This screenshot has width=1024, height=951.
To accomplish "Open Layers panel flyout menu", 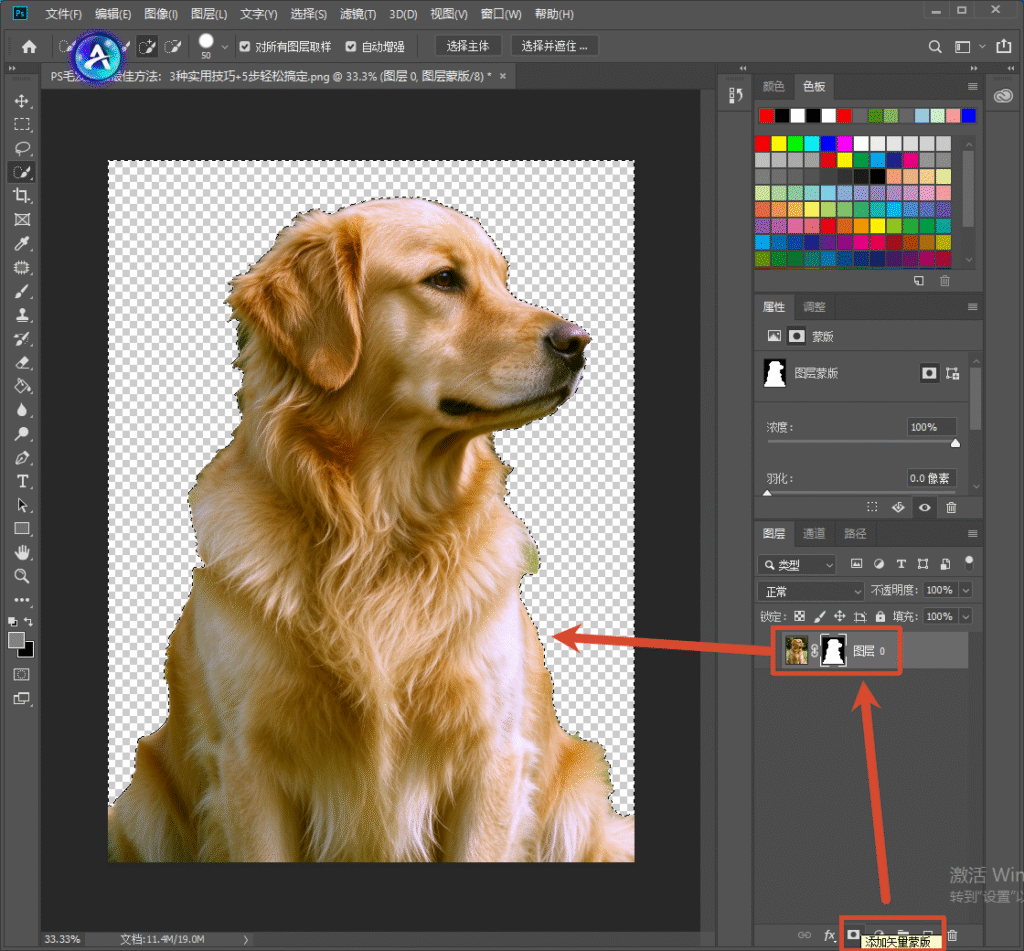I will click(972, 534).
